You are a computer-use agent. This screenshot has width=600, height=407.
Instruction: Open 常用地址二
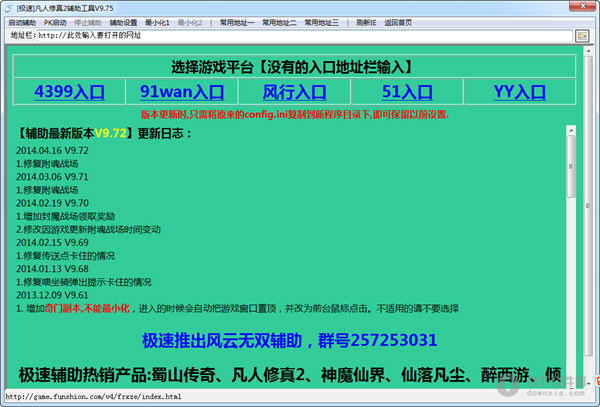point(279,23)
